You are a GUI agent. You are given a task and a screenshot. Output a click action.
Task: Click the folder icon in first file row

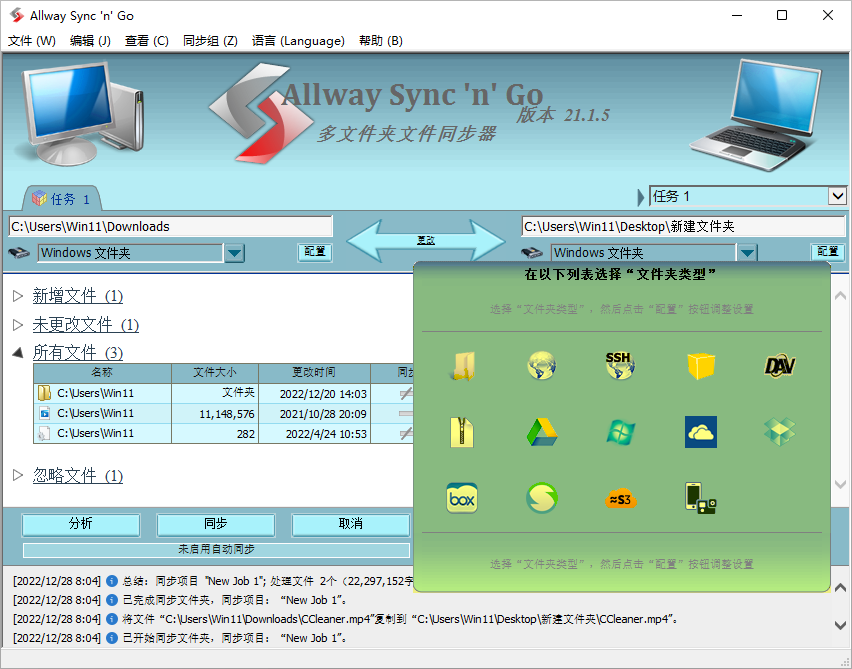click(x=44, y=393)
